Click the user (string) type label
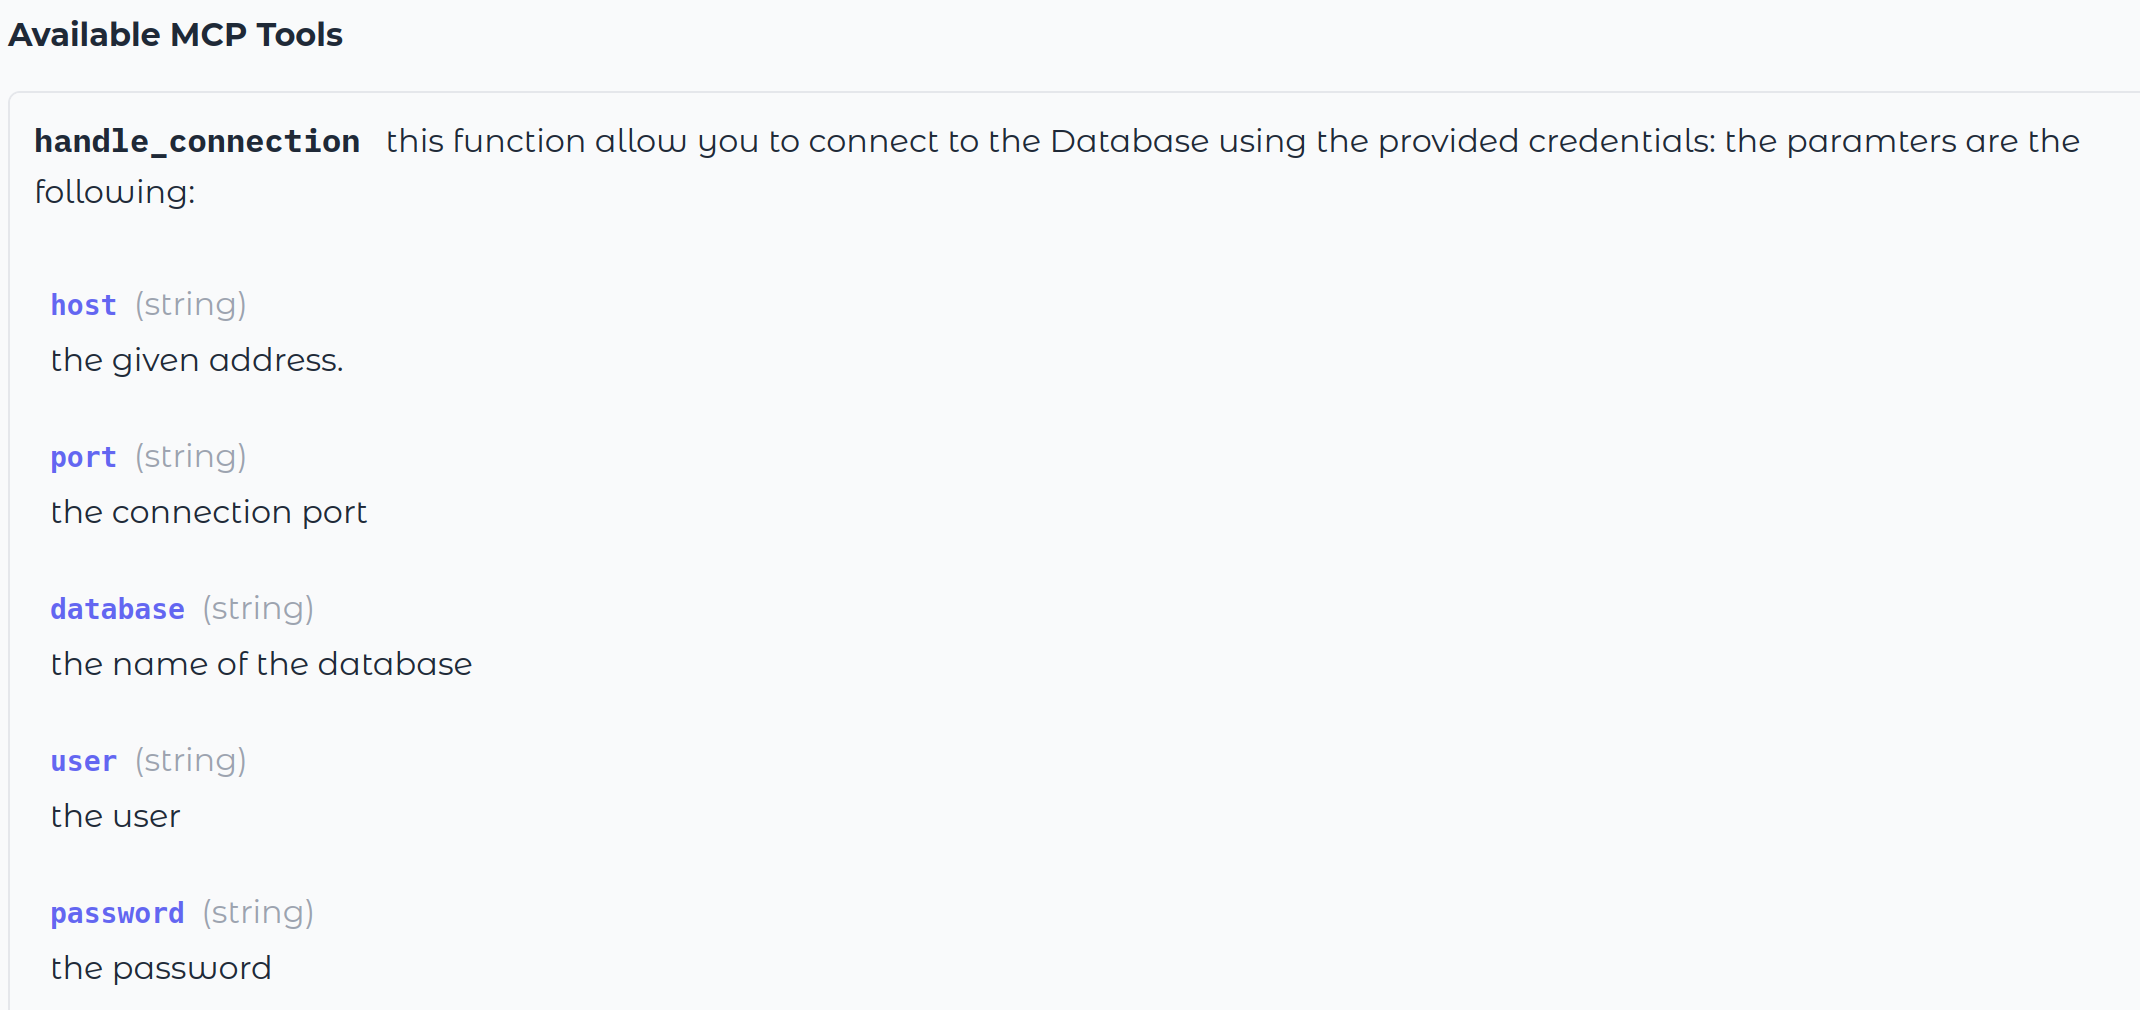 click(191, 761)
